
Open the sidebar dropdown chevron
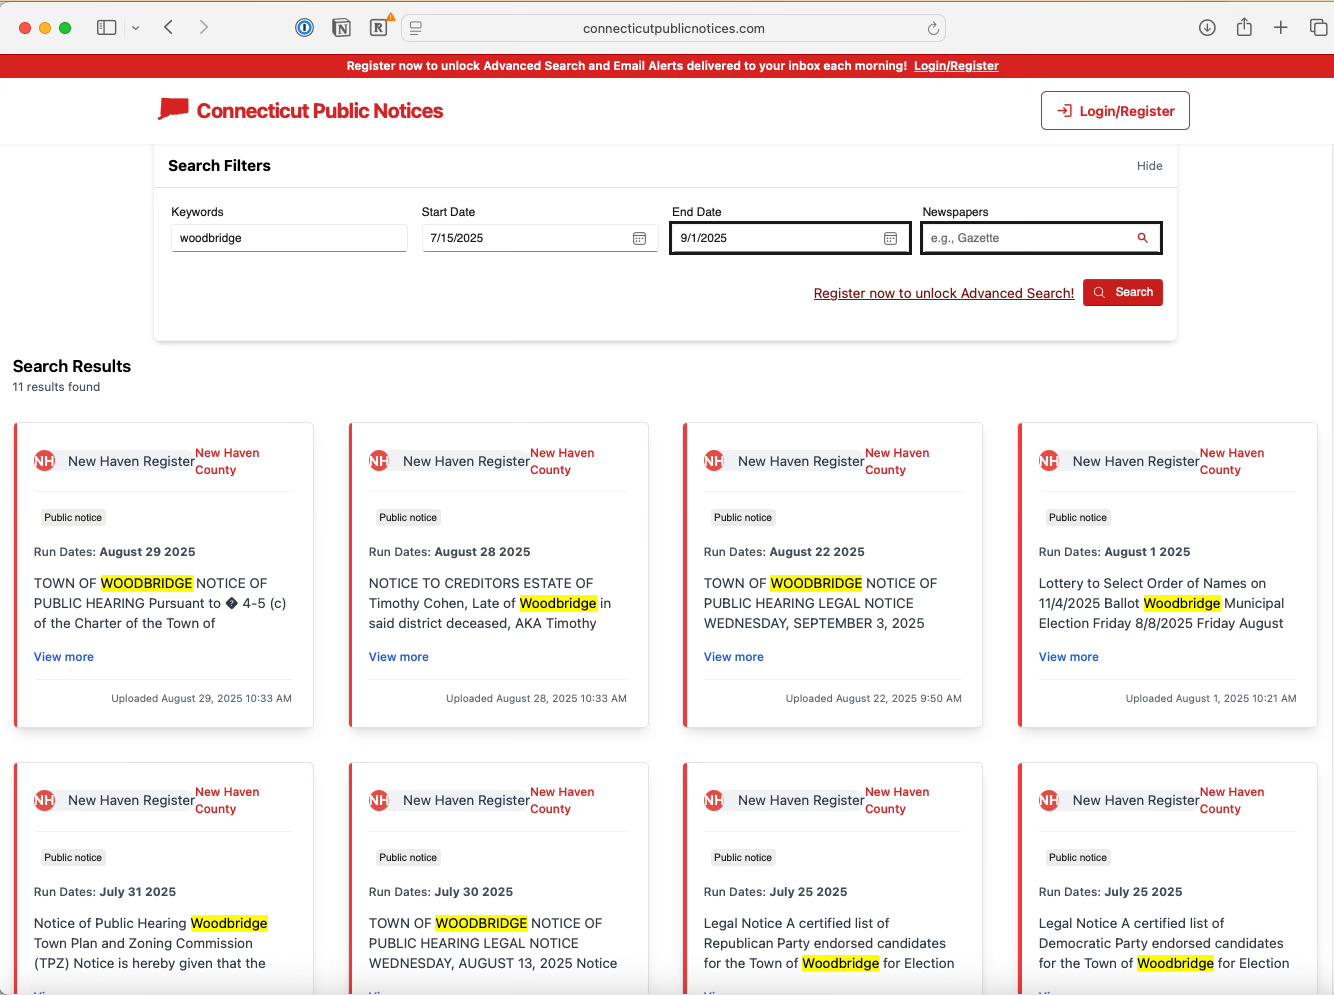(x=136, y=28)
